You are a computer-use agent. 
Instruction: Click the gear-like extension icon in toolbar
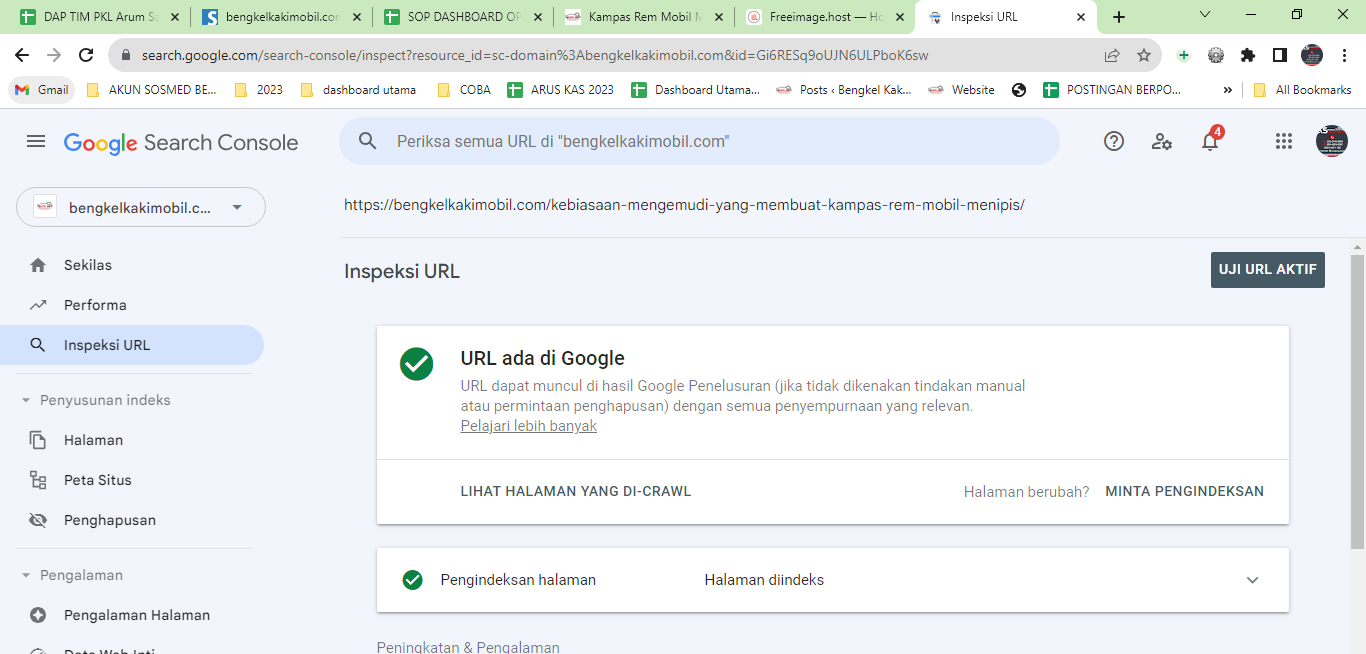pyautogui.click(x=1216, y=55)
